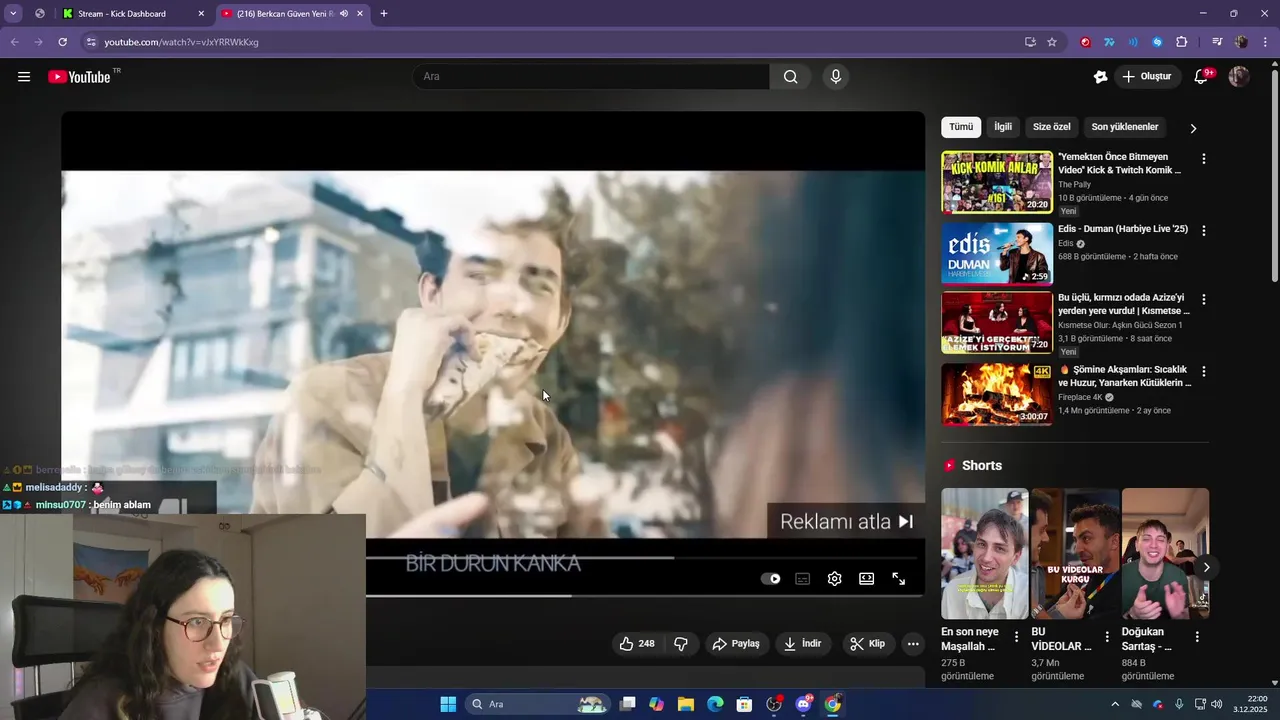Switch to theater mode
The width and height of the screenshot is (1280, 720).
tap(867, 579)
